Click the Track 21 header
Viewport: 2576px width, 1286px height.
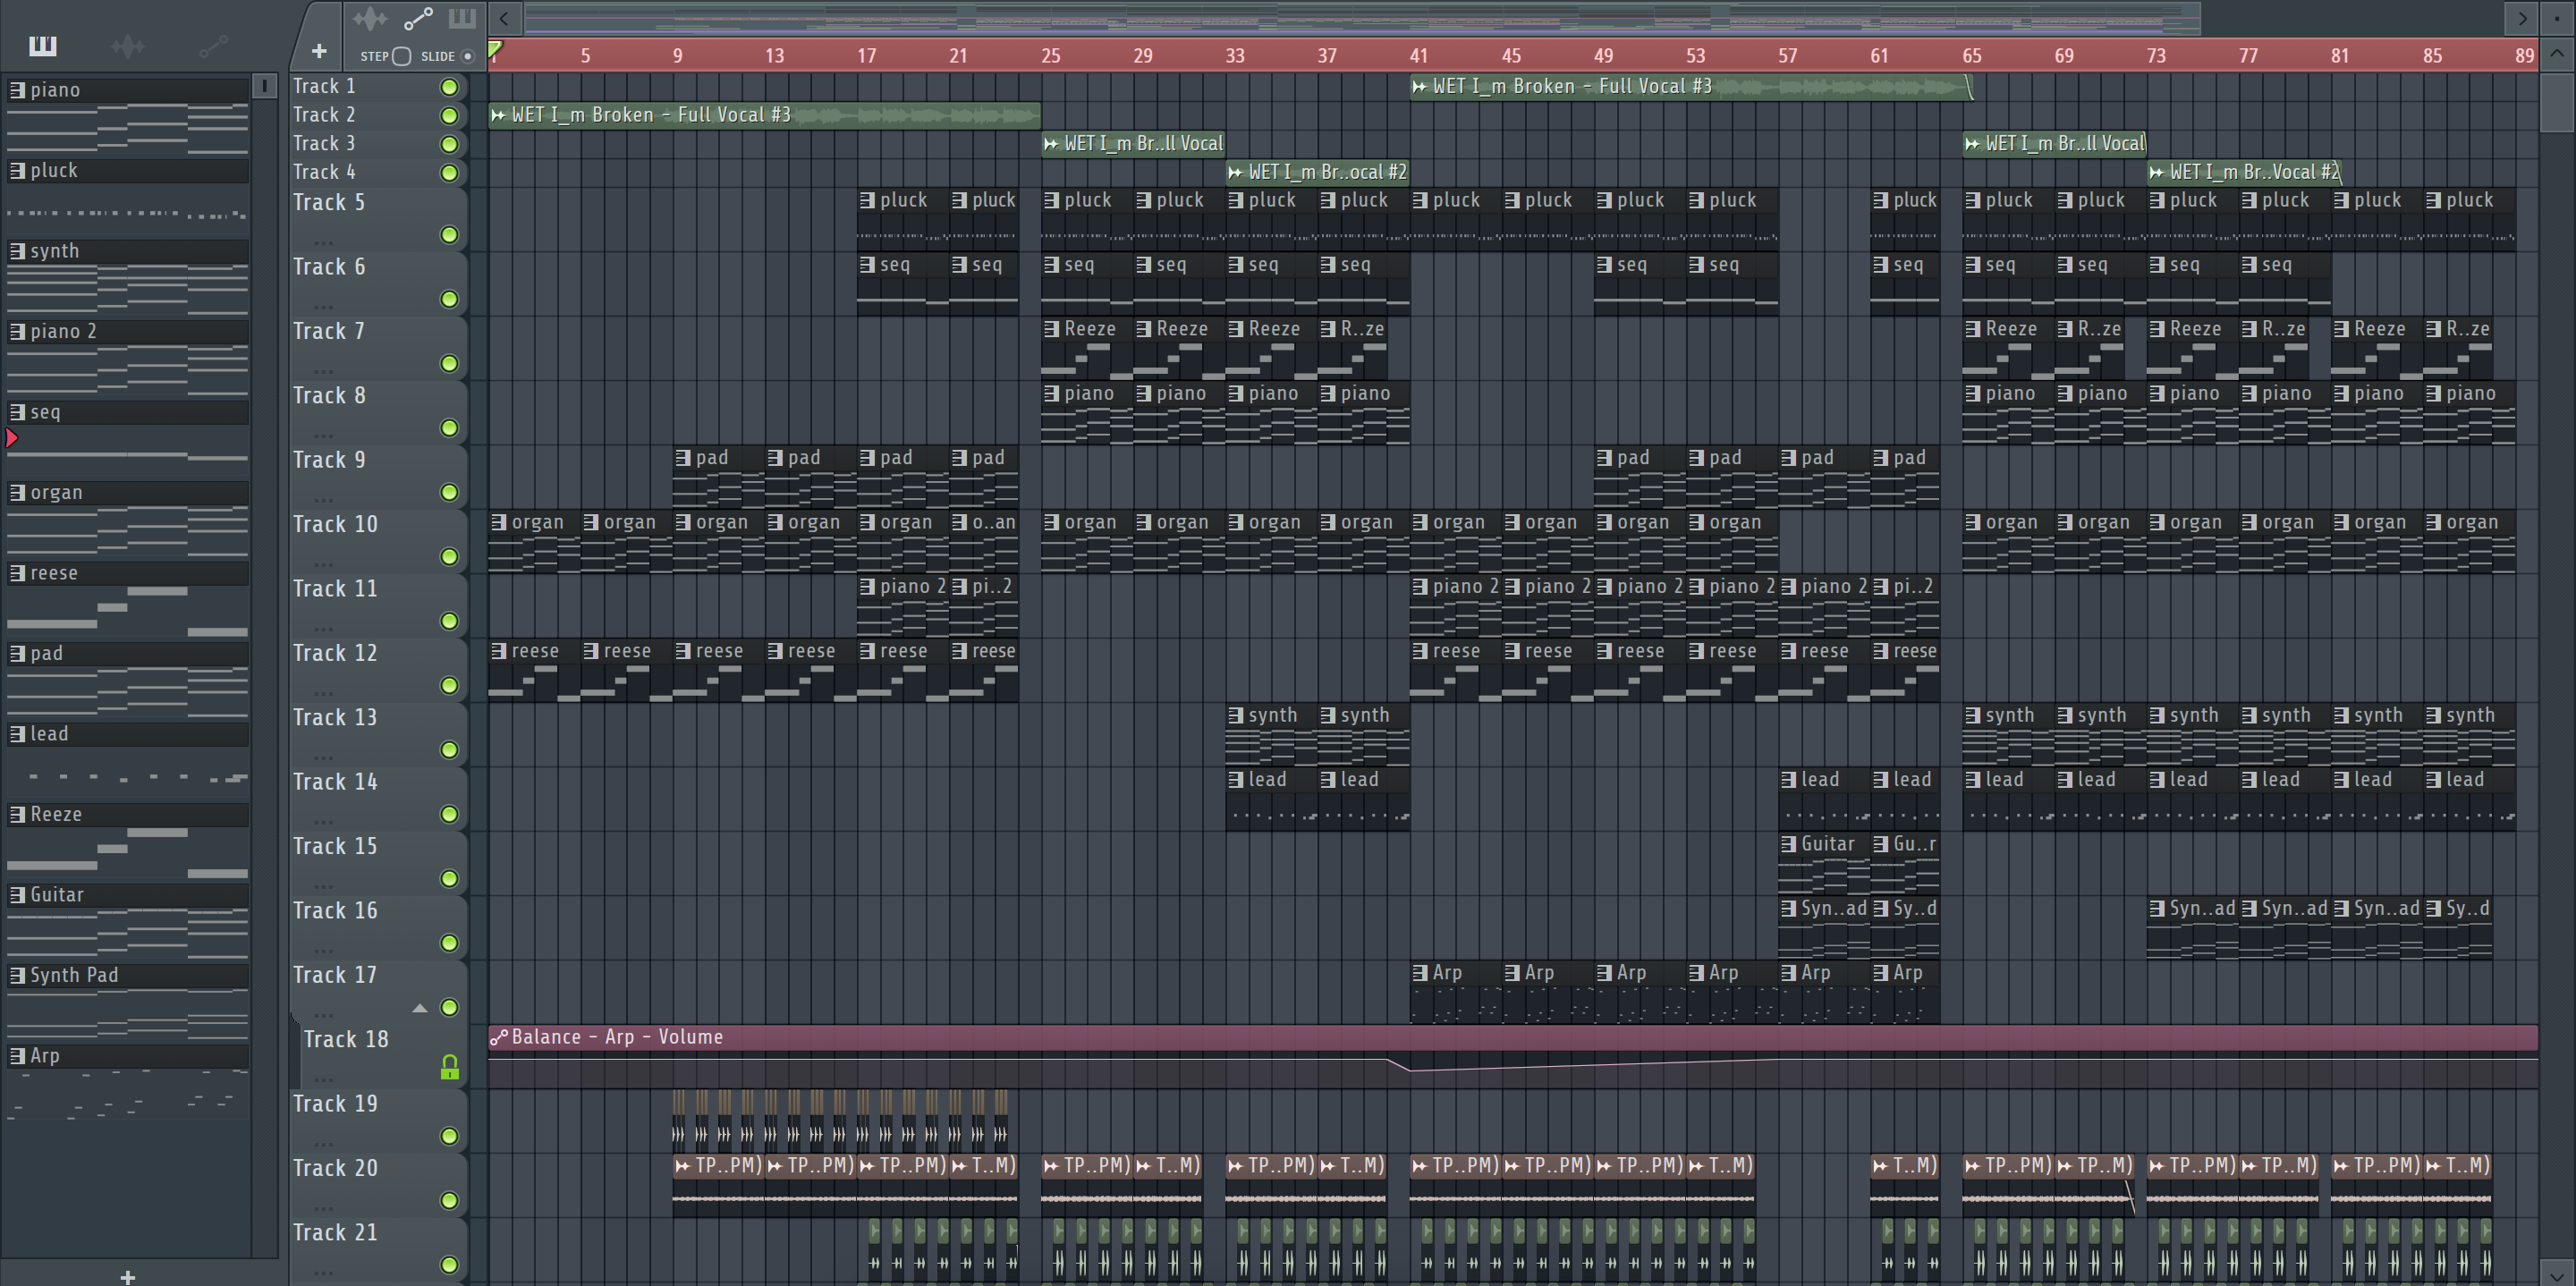click(379, 1249)
